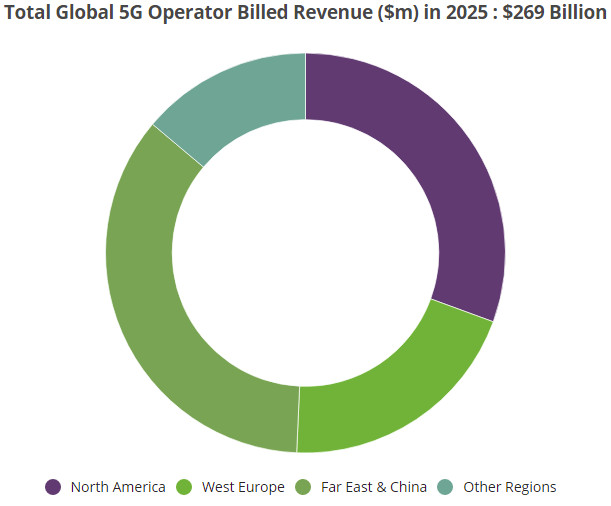Screen dimensions: 611x506
Task: Click the divider between North America and West Europe
Action: pos(462,310)
